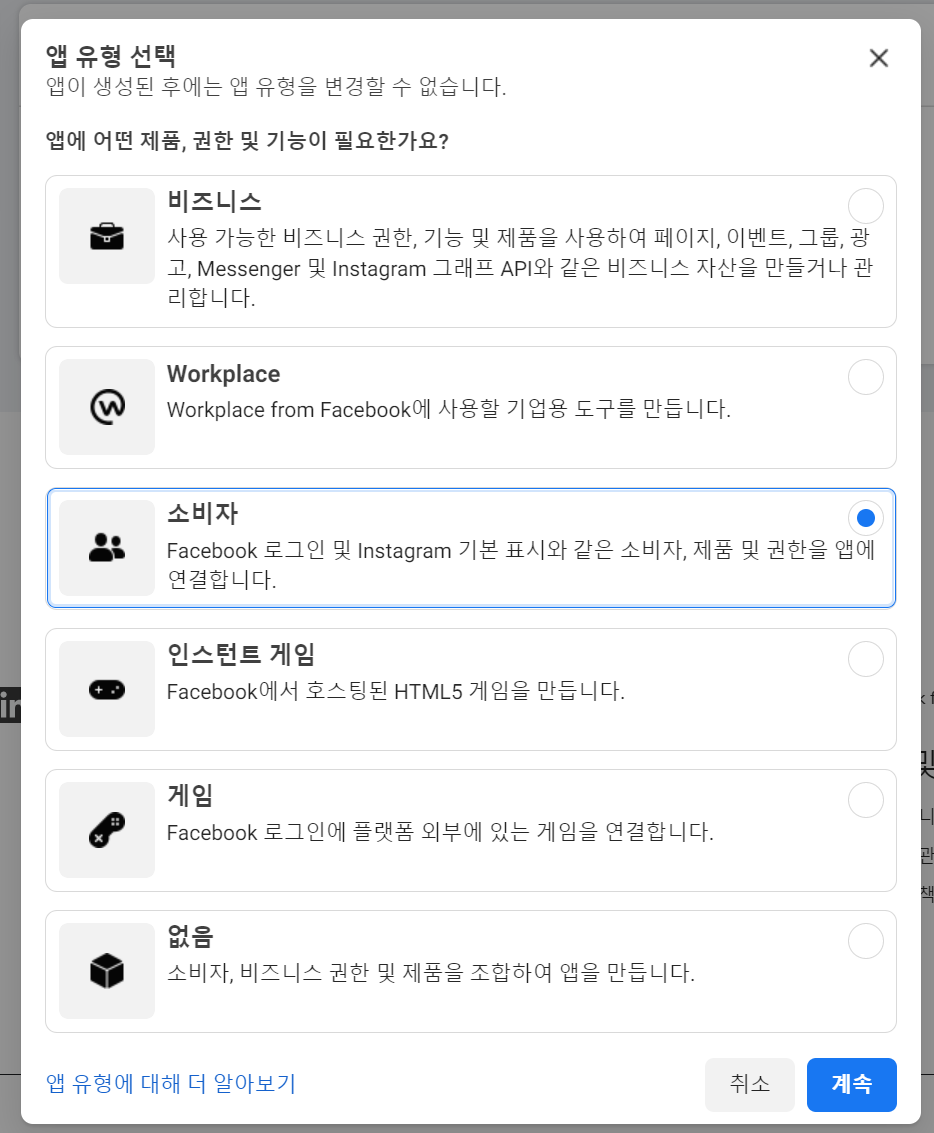
Task: Click the briefcase icon for 비즈니스
Action: (x=107, y=236)
